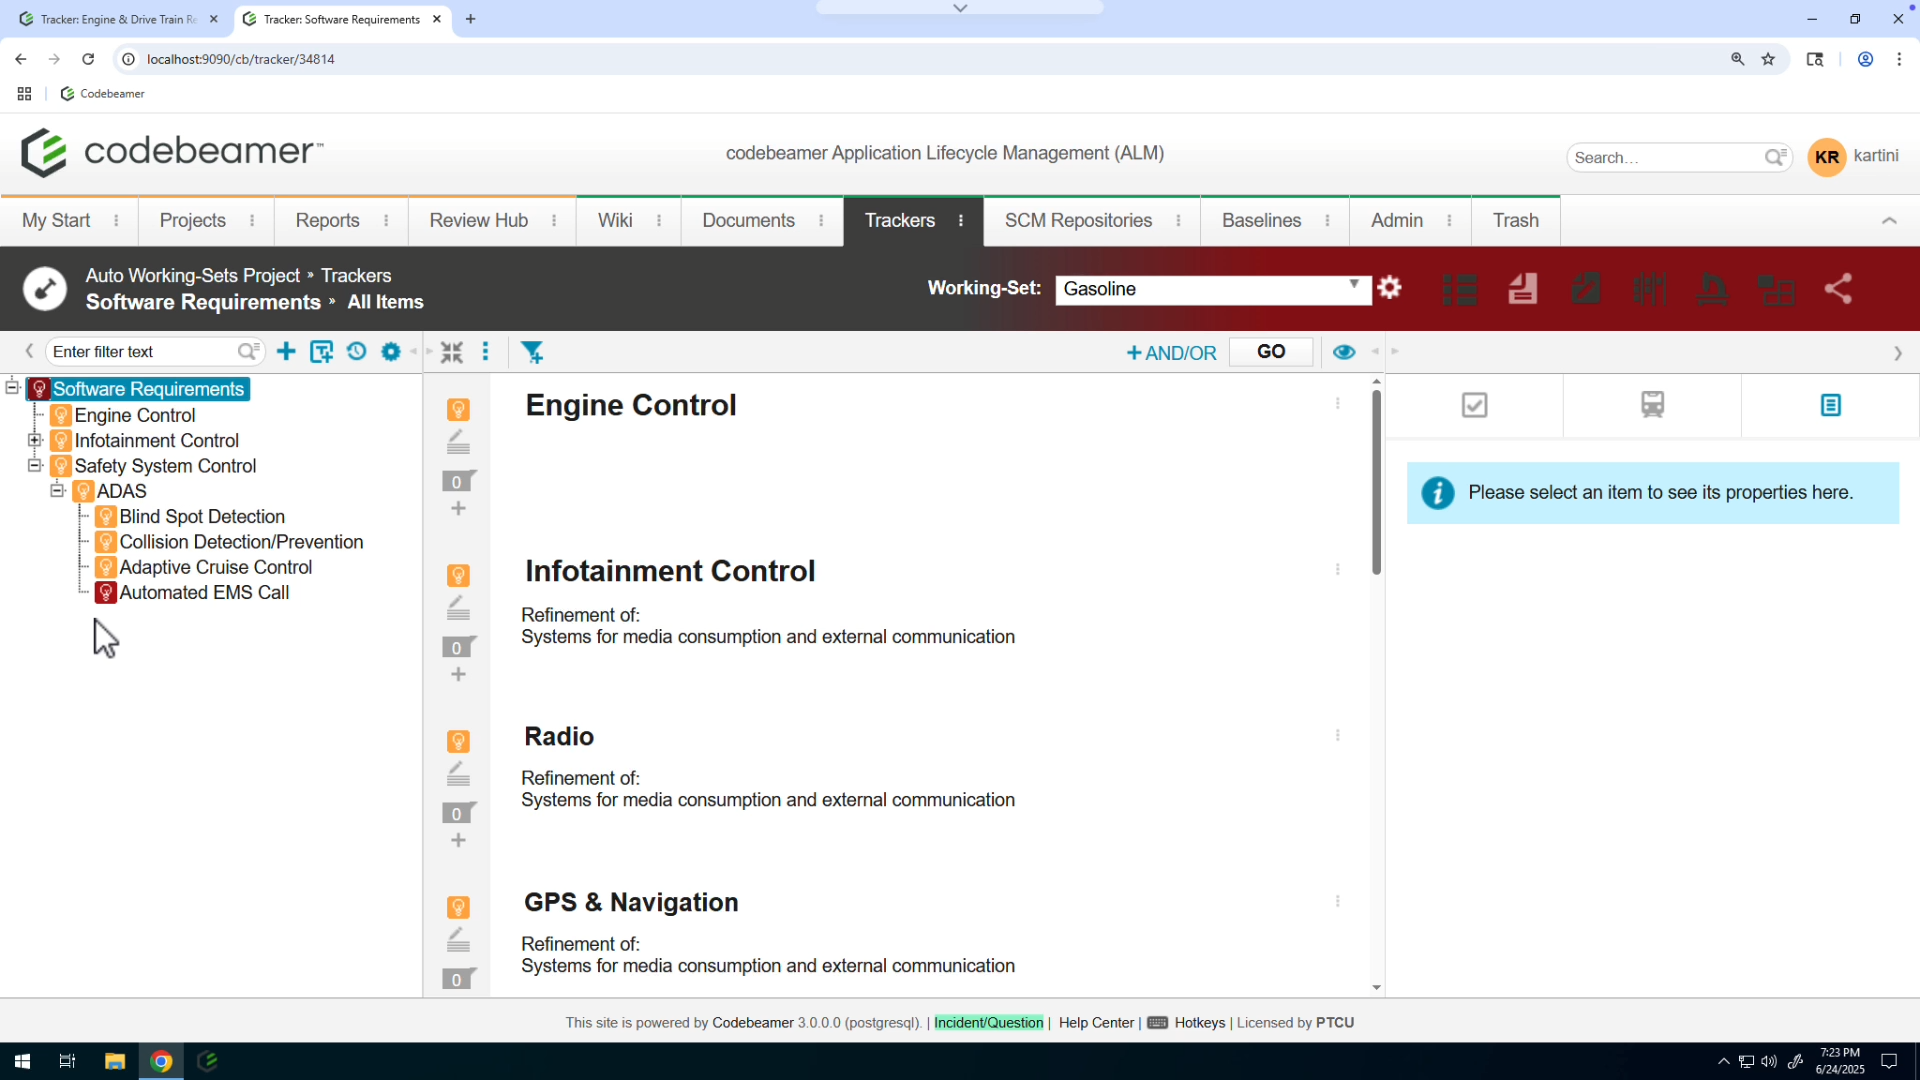
Task: Click the codebeamer logo in the page header
Action: (x=171, y=152)
